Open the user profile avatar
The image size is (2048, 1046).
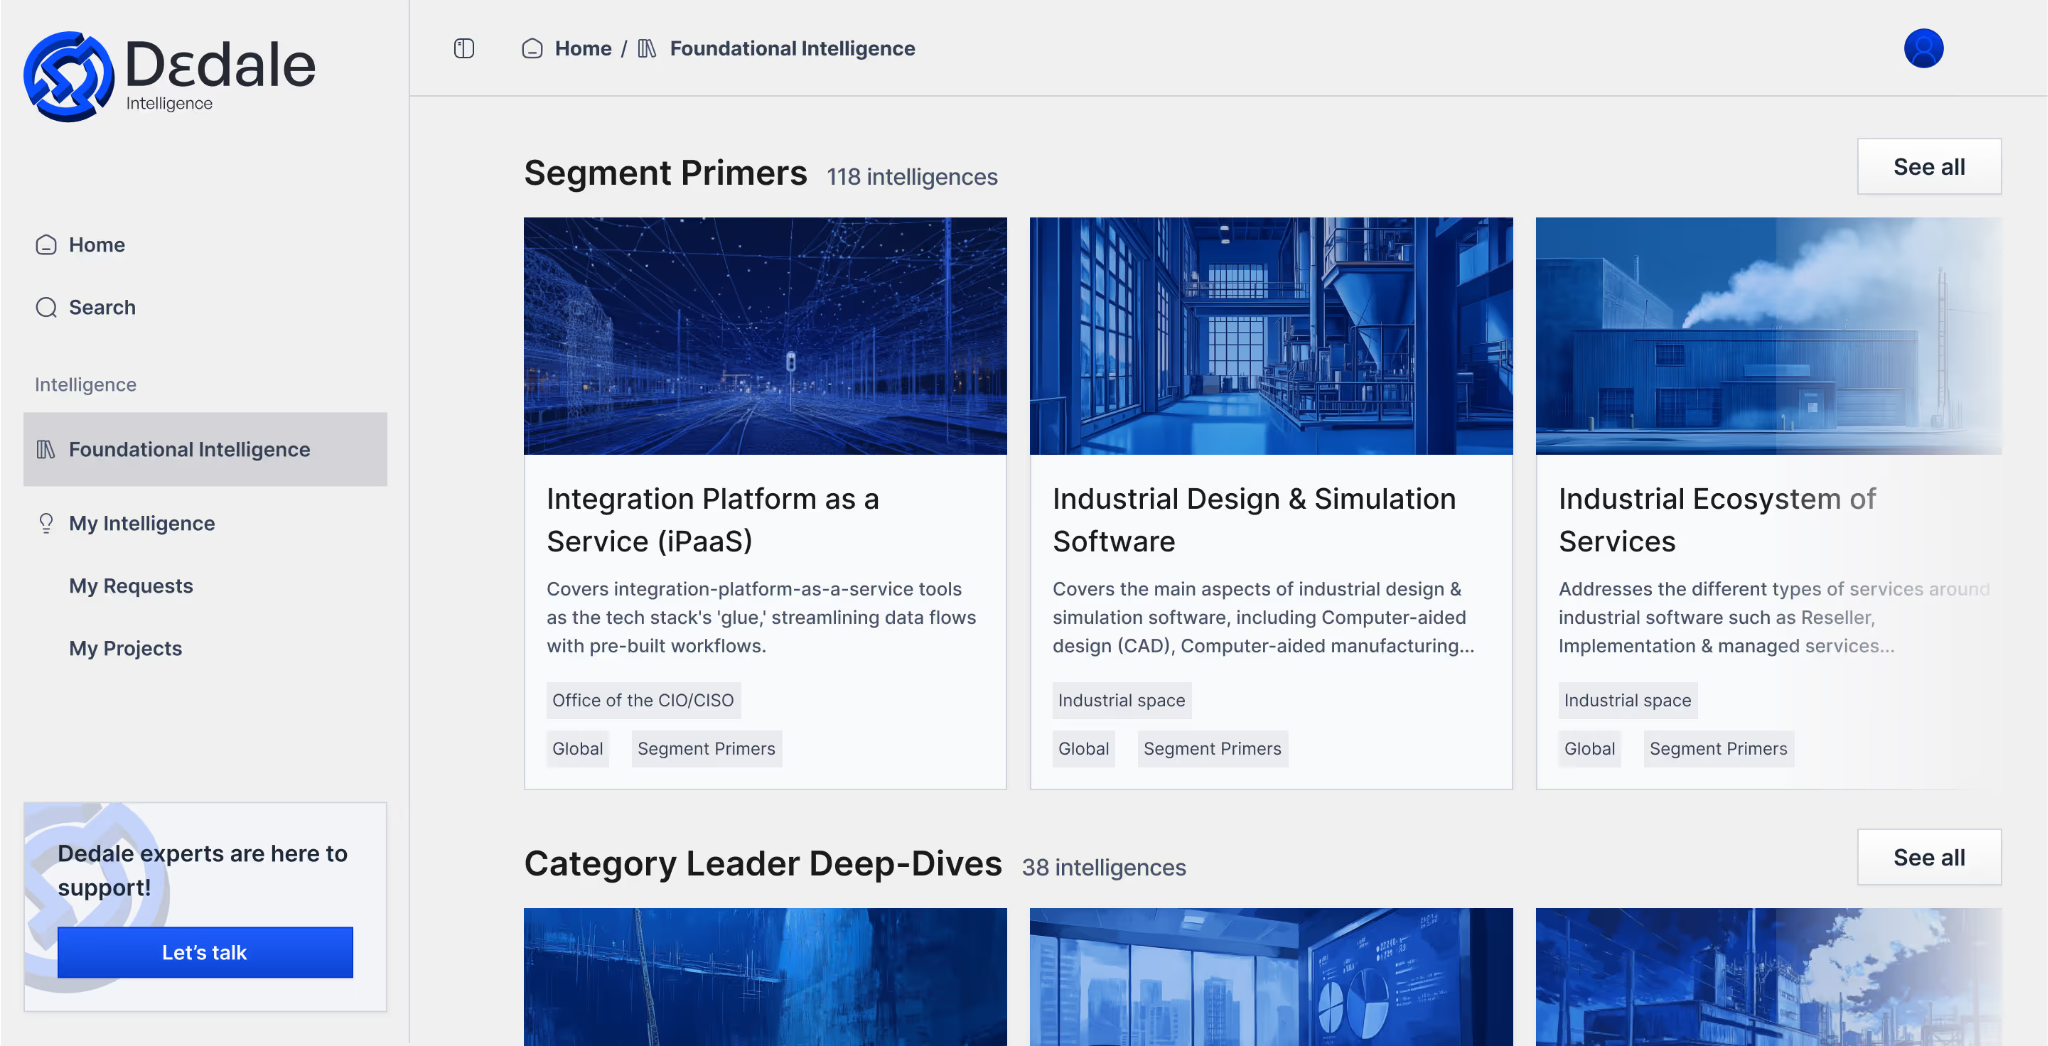coord(1922,49)
